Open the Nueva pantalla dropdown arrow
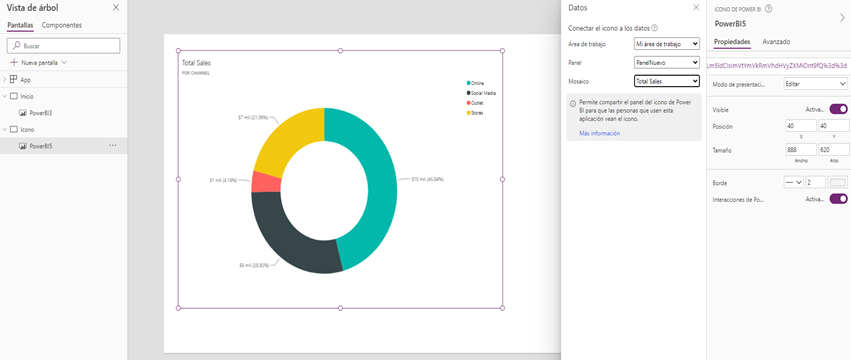851x360 pixels. 65,62
